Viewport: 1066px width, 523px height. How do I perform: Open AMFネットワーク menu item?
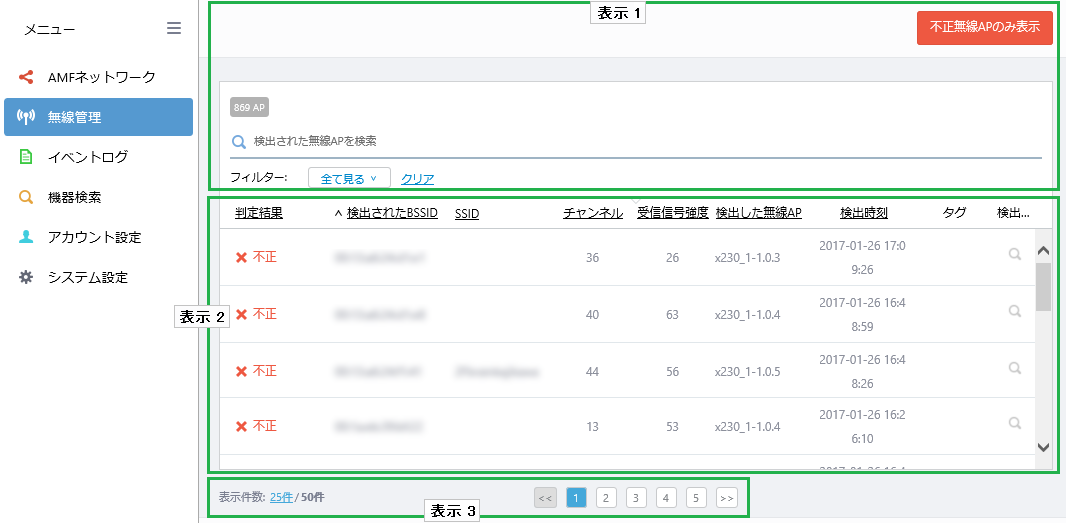pos(99,77)
